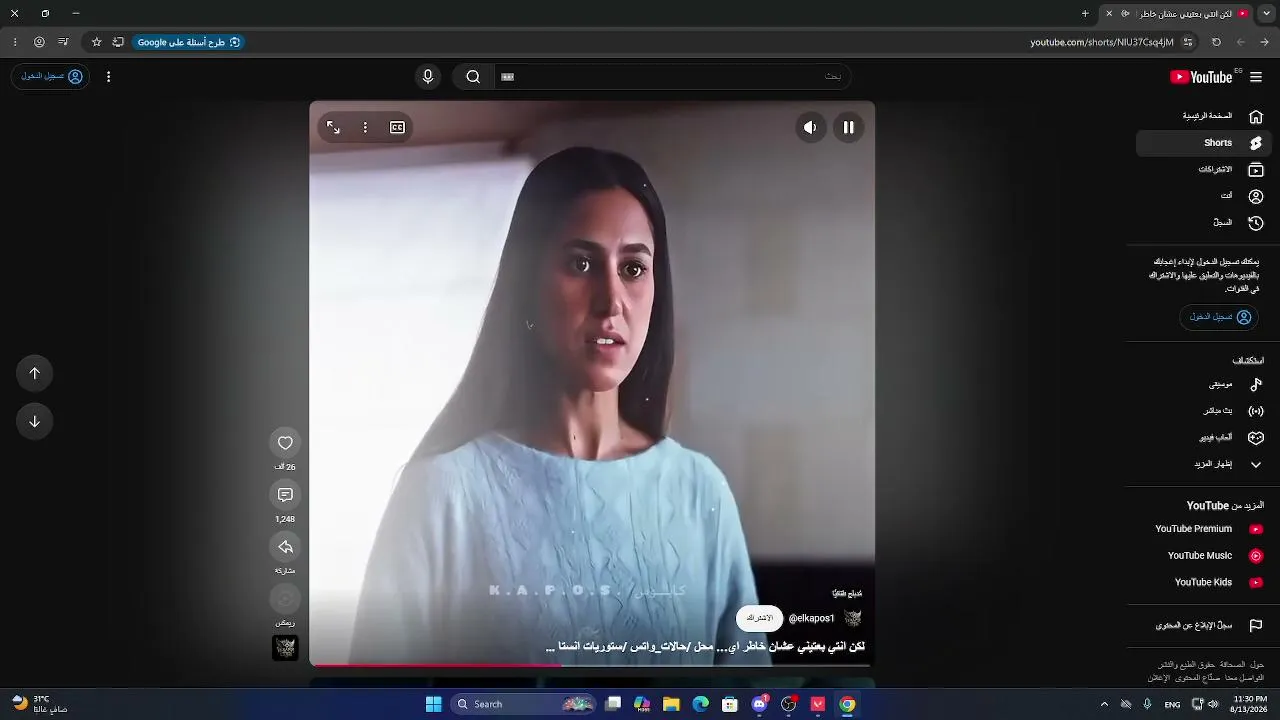Open Subscriptions (الاشتراكات) in the sidebar
The height and width of the screenshot is (720, 1280).
(x=1204, y=170)
